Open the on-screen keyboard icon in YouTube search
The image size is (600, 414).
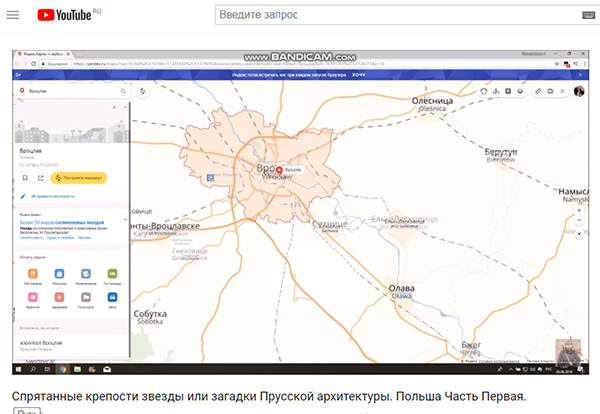coord(589,15)
